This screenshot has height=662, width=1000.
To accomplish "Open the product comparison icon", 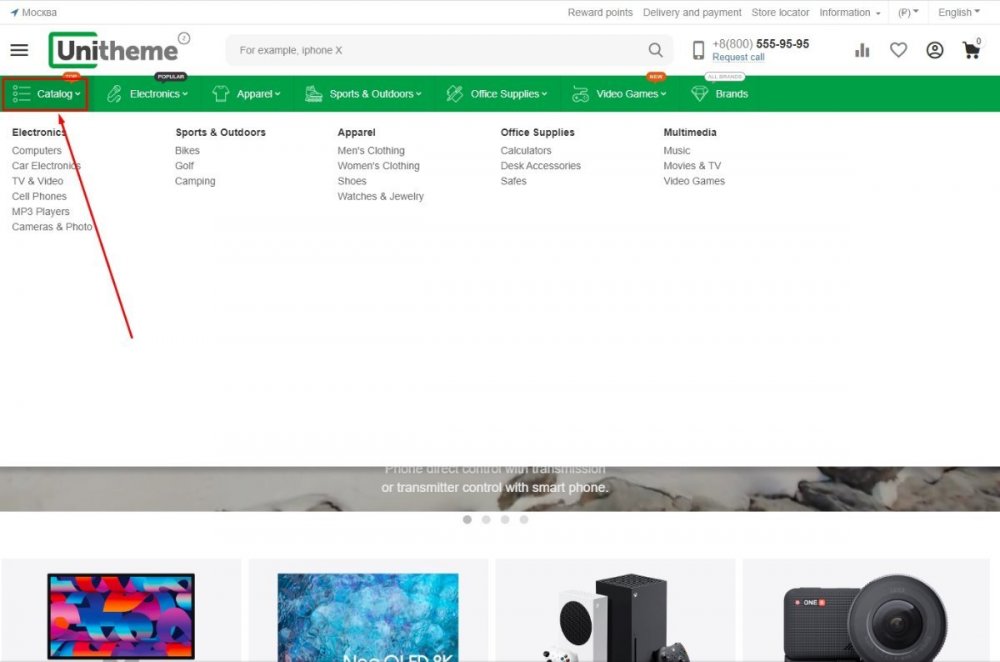I will 862,49.
